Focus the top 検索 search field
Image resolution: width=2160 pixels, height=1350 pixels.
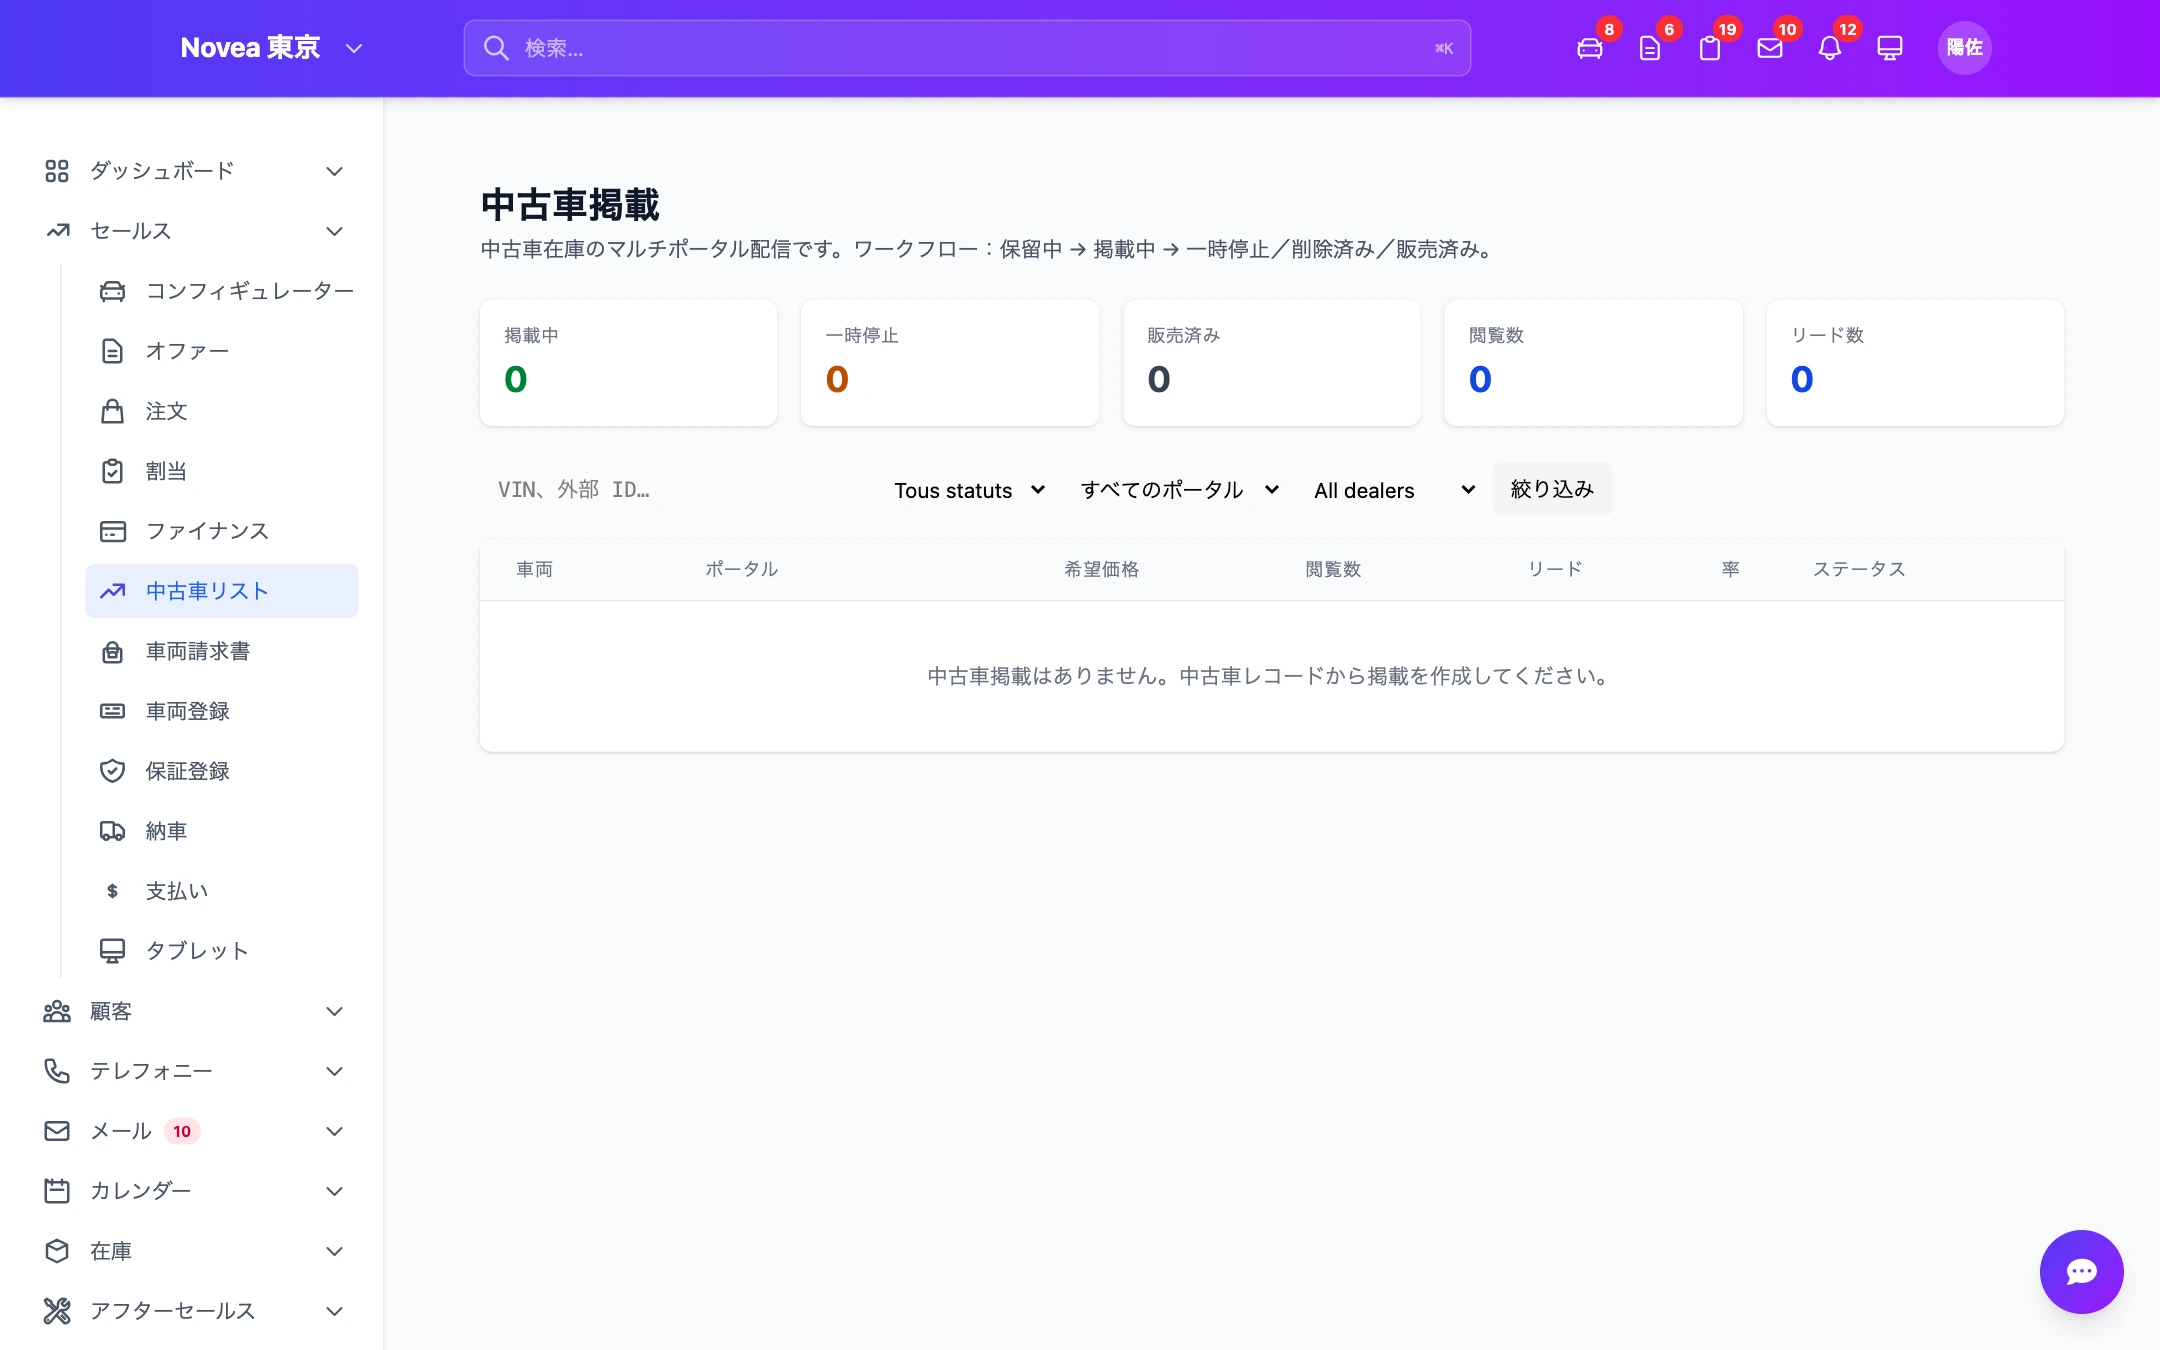[x=967, y=48]
